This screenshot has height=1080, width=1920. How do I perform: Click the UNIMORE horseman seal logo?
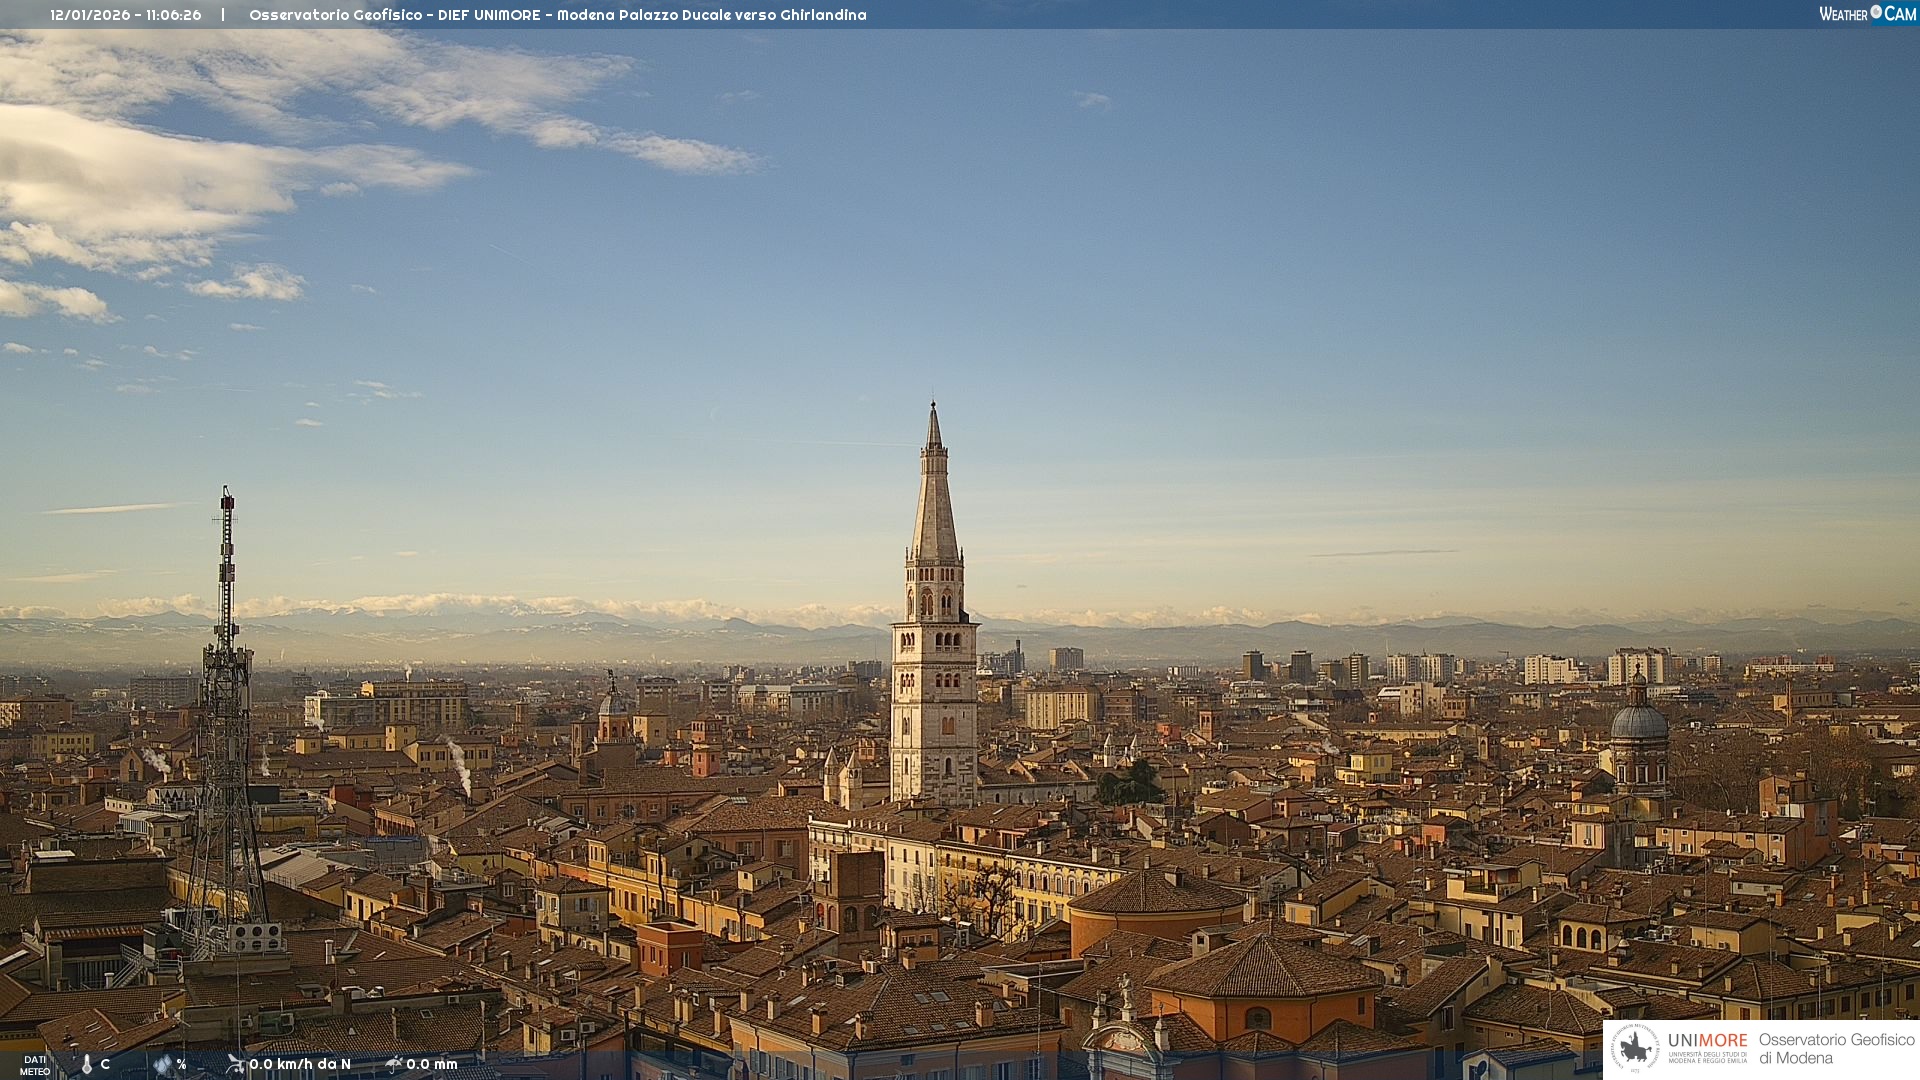[1635, 1049]
